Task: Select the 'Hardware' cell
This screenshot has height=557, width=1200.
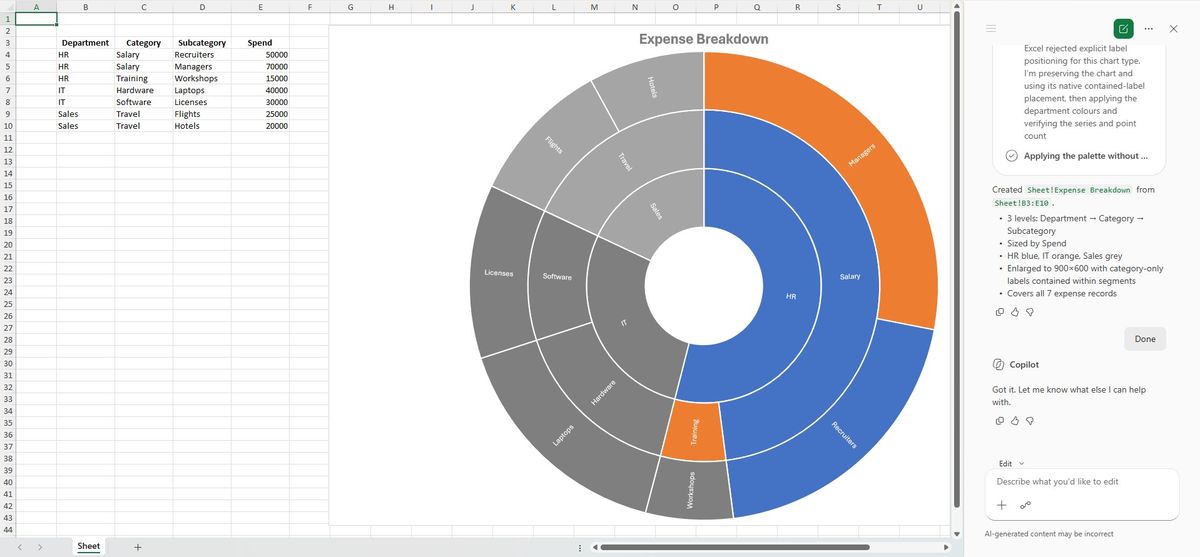Action: coord(143,90)
